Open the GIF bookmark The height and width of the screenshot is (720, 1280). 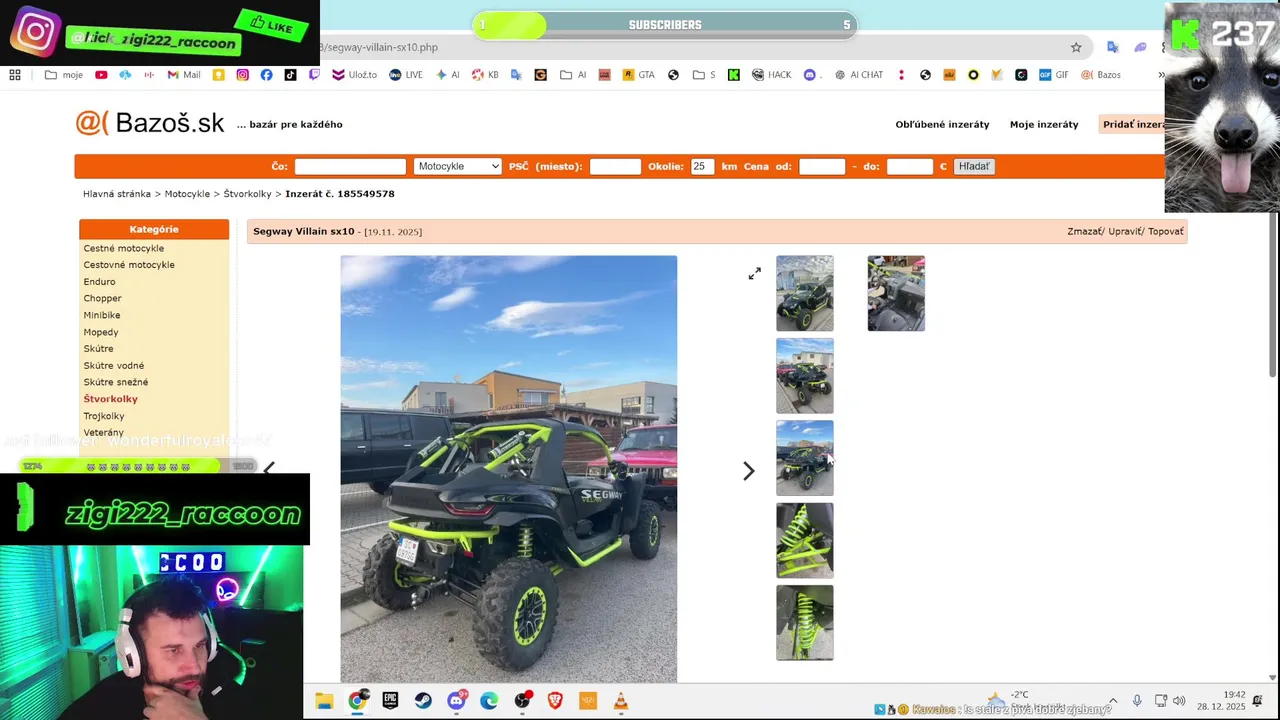coord(1053,75)
